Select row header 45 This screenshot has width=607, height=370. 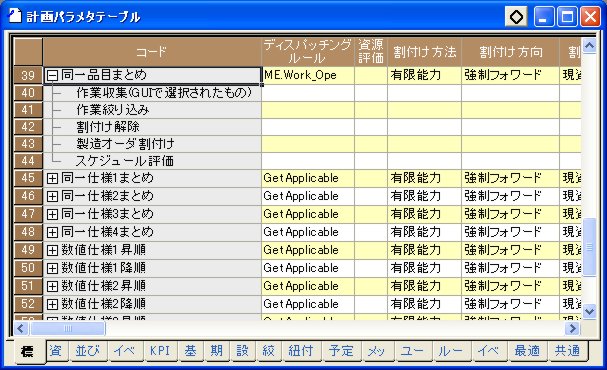pos(28,178)
